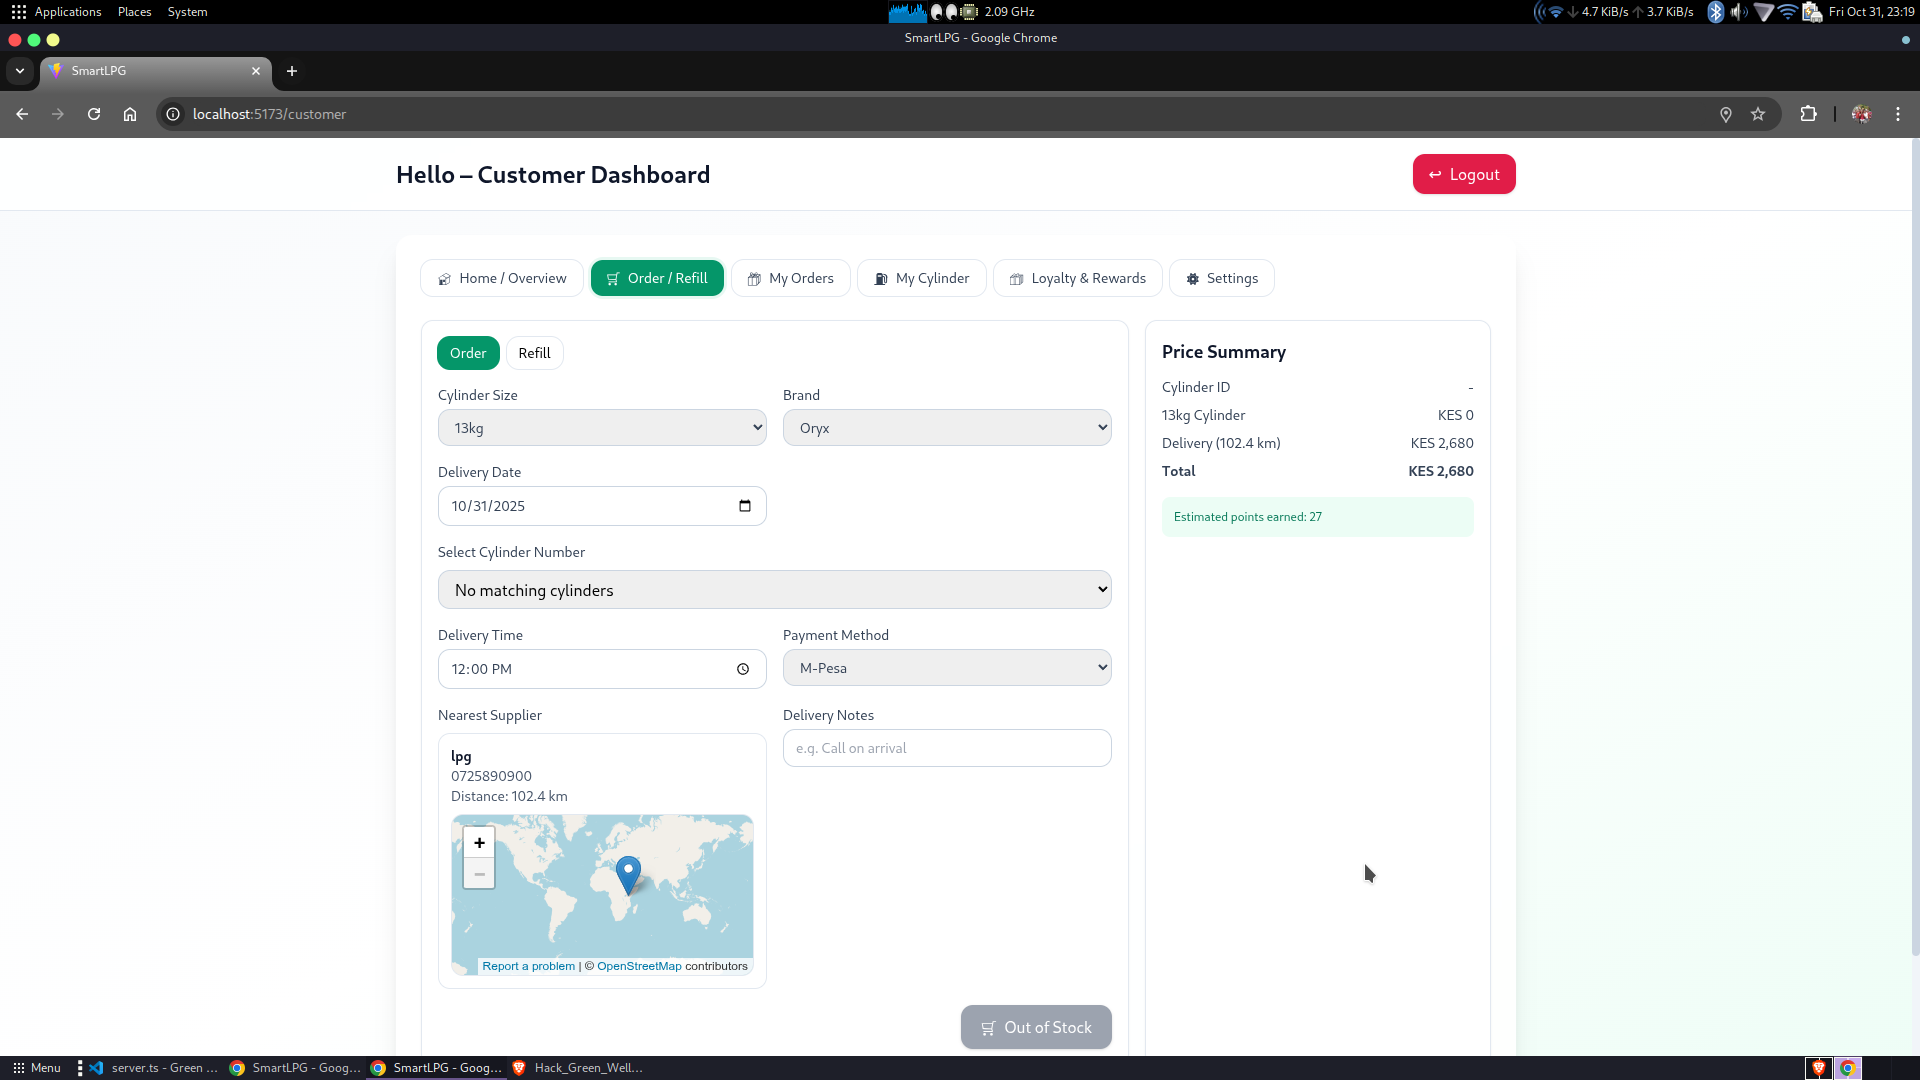This screenshot has height=1080, width=1920.
Task: Open the OpenStreetMap attribution link
Action: click(639, 966)
